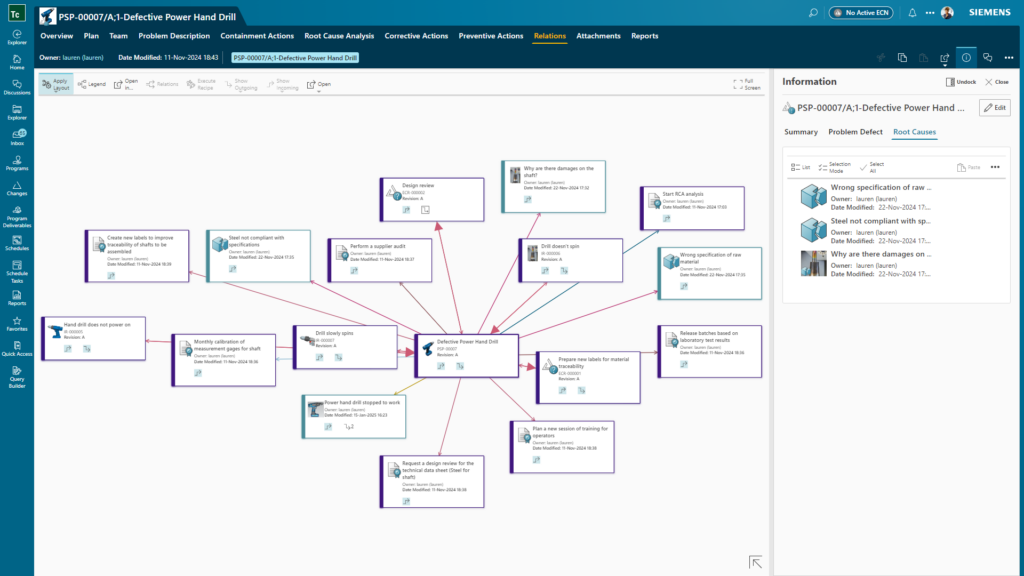Screen dimensions: 1024x576
Task: Go to Schedules in the sidebar
Action: point(17,242)
